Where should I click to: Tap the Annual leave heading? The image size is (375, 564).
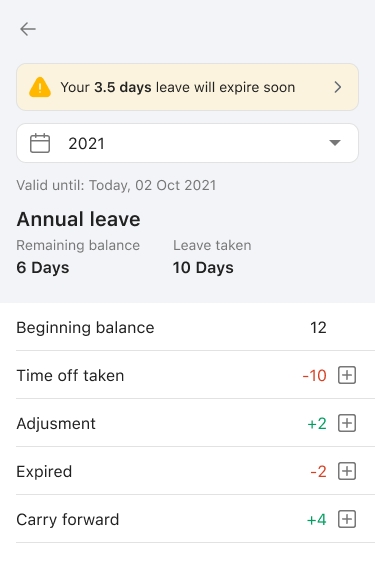78,219
